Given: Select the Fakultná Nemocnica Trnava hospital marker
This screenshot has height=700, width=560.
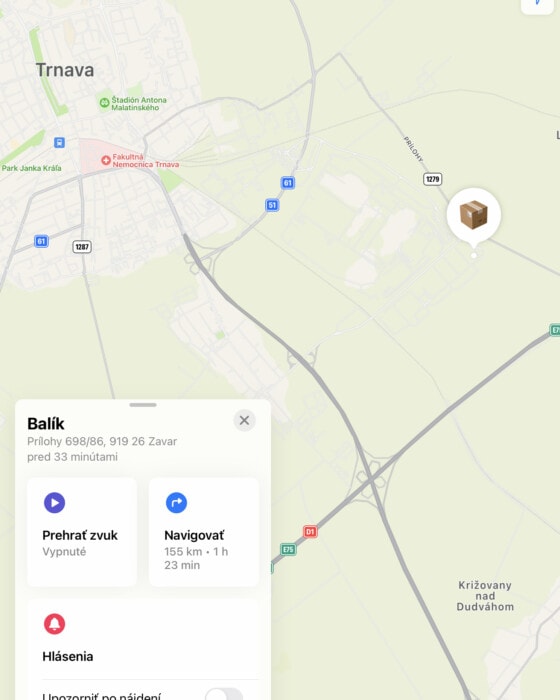Looking at the screenshot, I should [106, 160].
